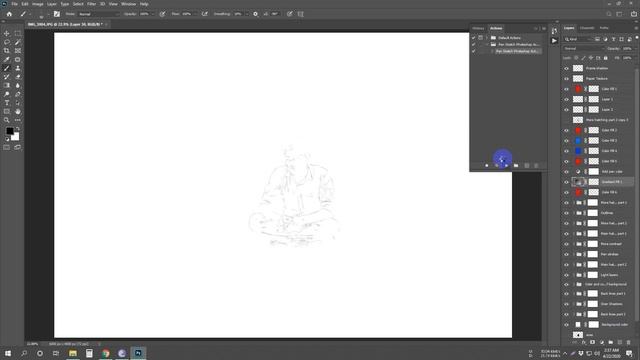Screen dimensions: 640x360
Task: Collapse the Pen Sketch Photoshop action set
Action: pos(487,44)
